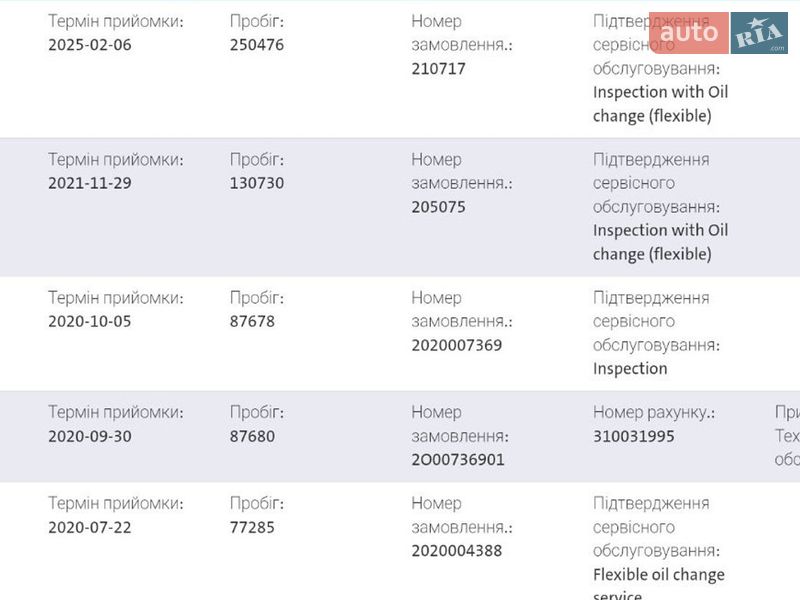Select the date 2020-10-05
800x600 pixels.
[x=90, y=322]
